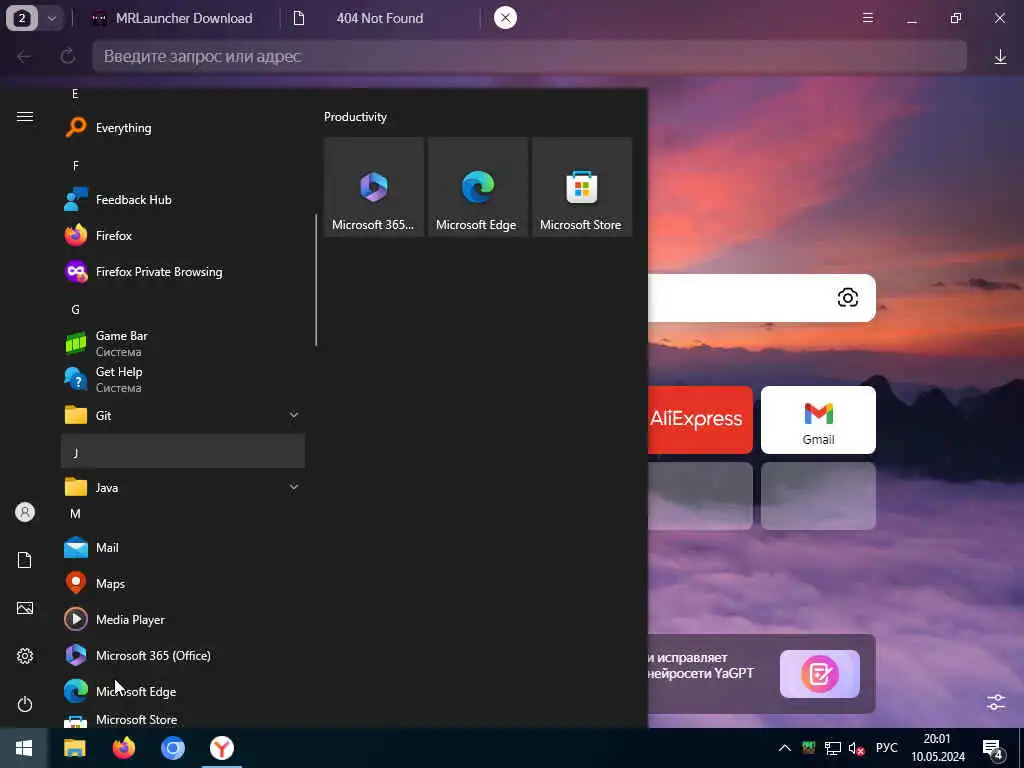Viewport: 1024px width, 768px height.
Task: Go back using the browser back arrow
Action: coord(24,56)
